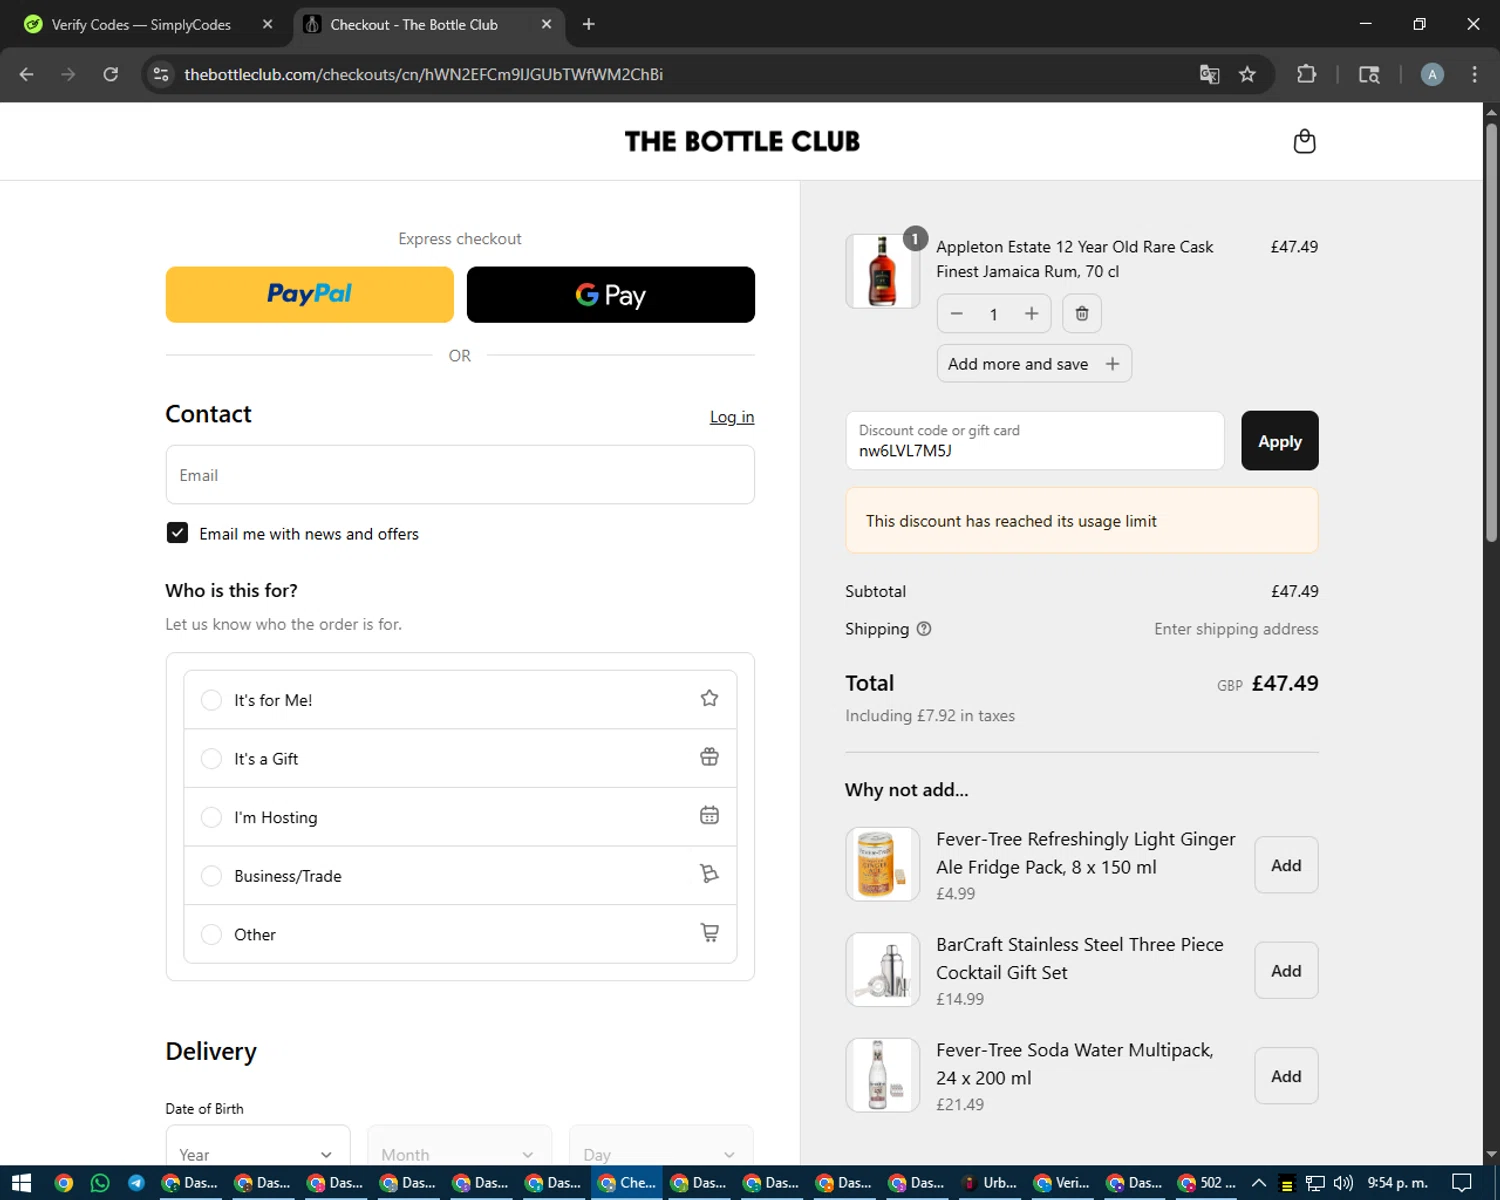Close the Verify Codes tab

[x=267, y=24]
